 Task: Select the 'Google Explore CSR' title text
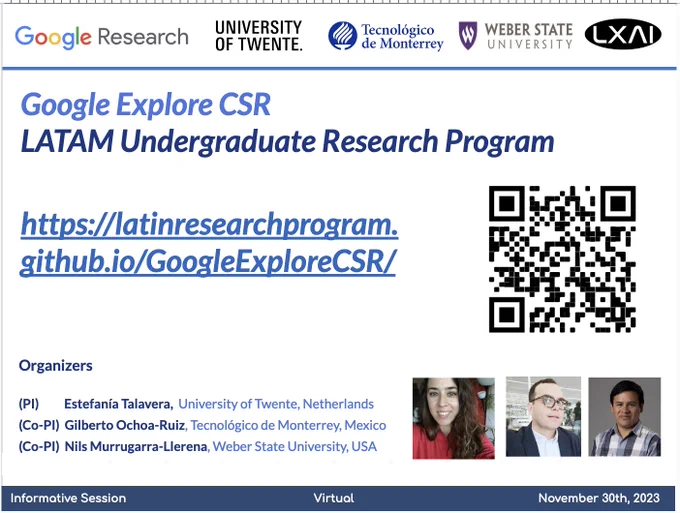point(146,105)
